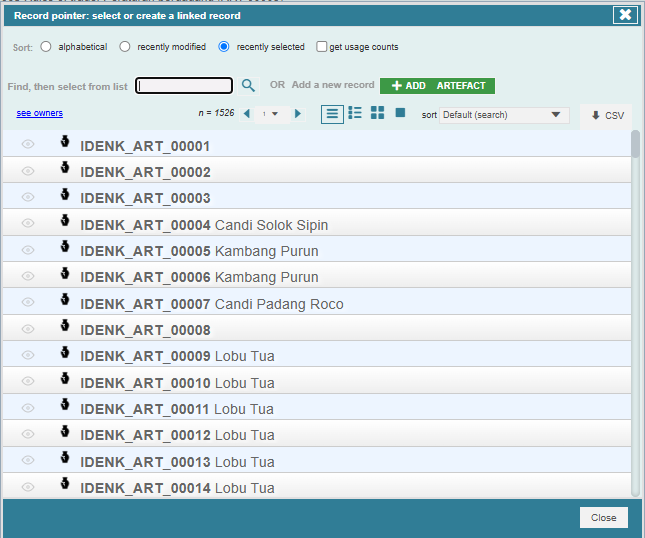Select record IDENK_ART_00004 Candi Solok Sipin
The width and height of the screenshot is (645, 538).
[317, 223]
